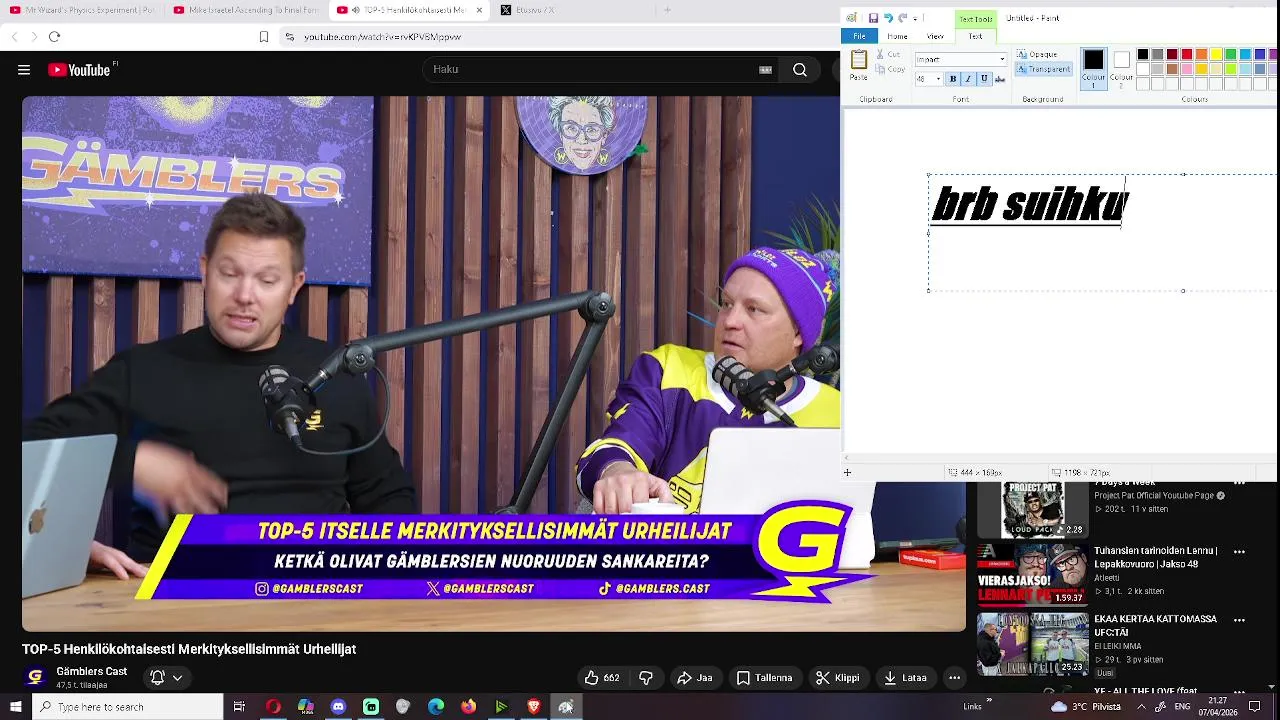
Task: Redo the Paint action
Action: point(902,18)
